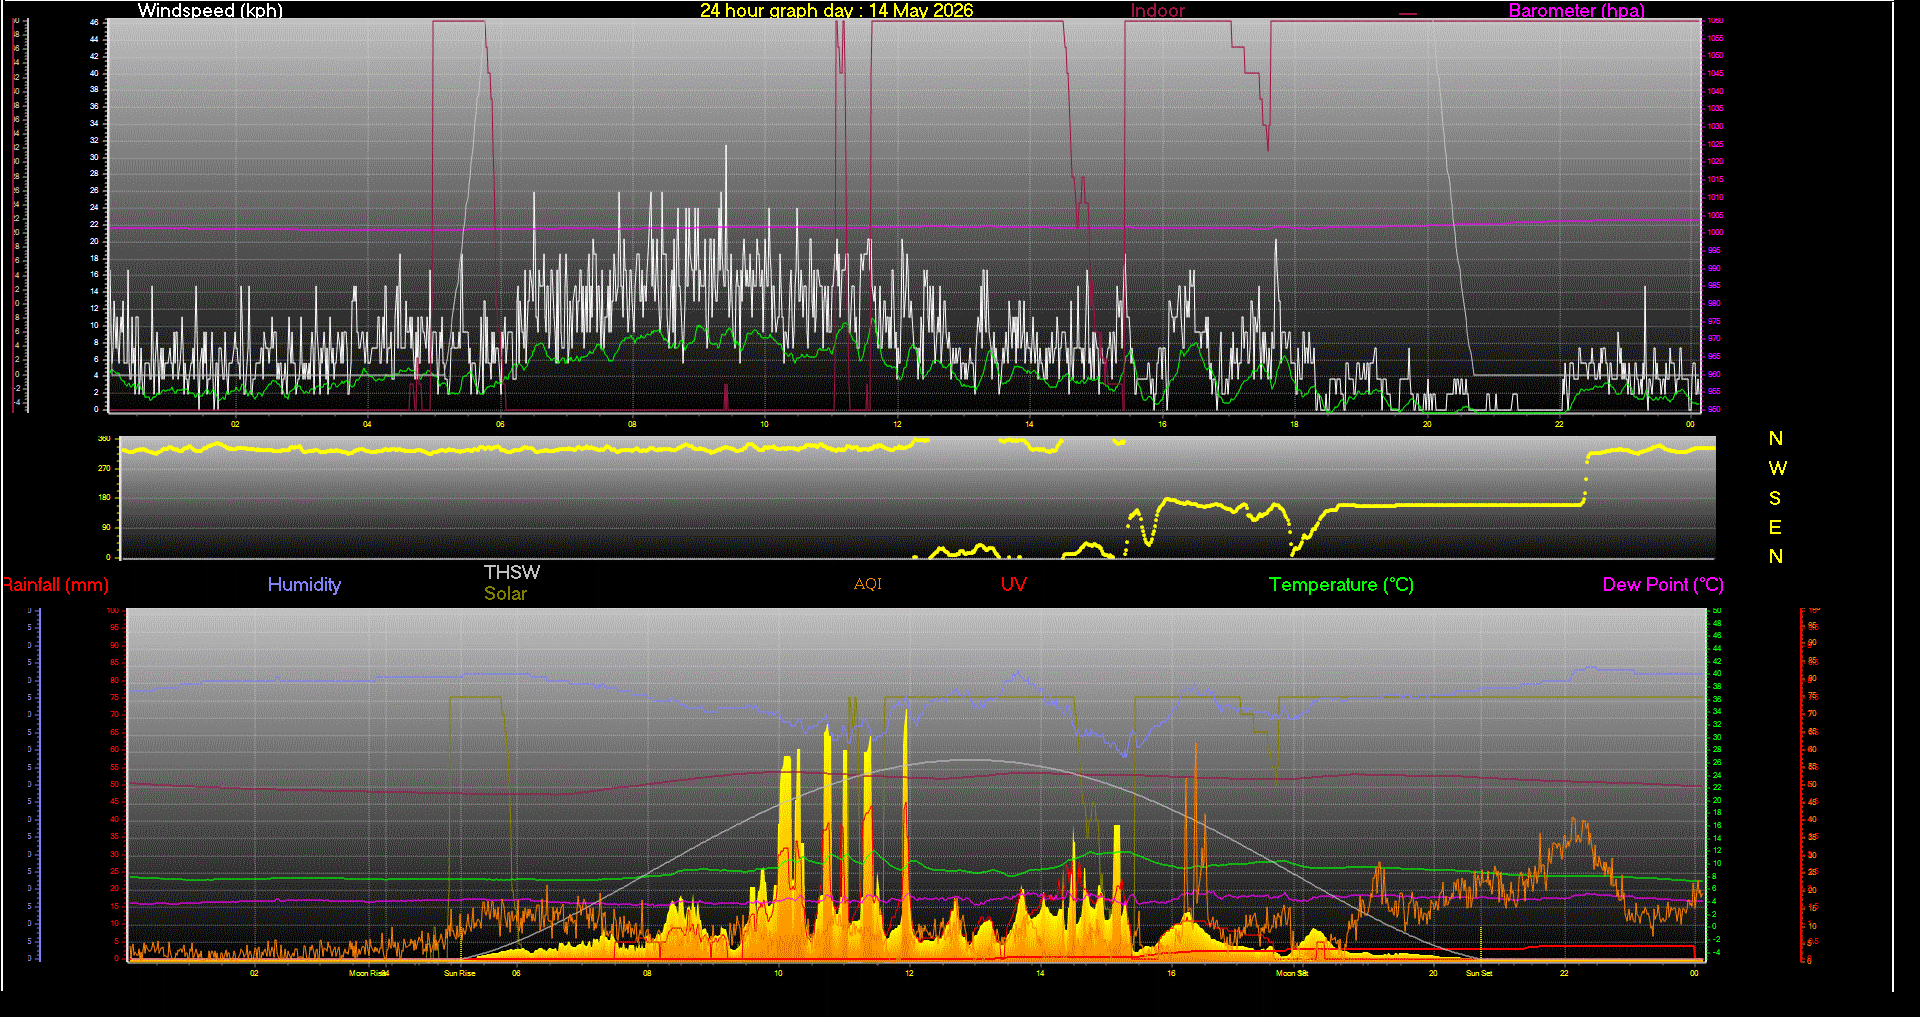Click hour "16" on windspeed graph time axis
Screen dimensions: 1920x1017
click(1162, 424)
